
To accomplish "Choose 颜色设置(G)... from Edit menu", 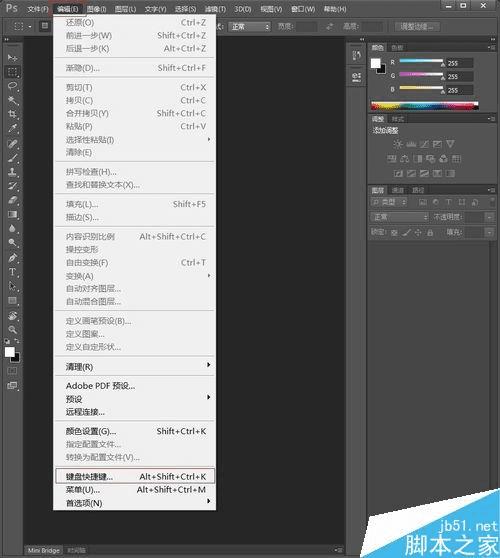I will (135, 431).
